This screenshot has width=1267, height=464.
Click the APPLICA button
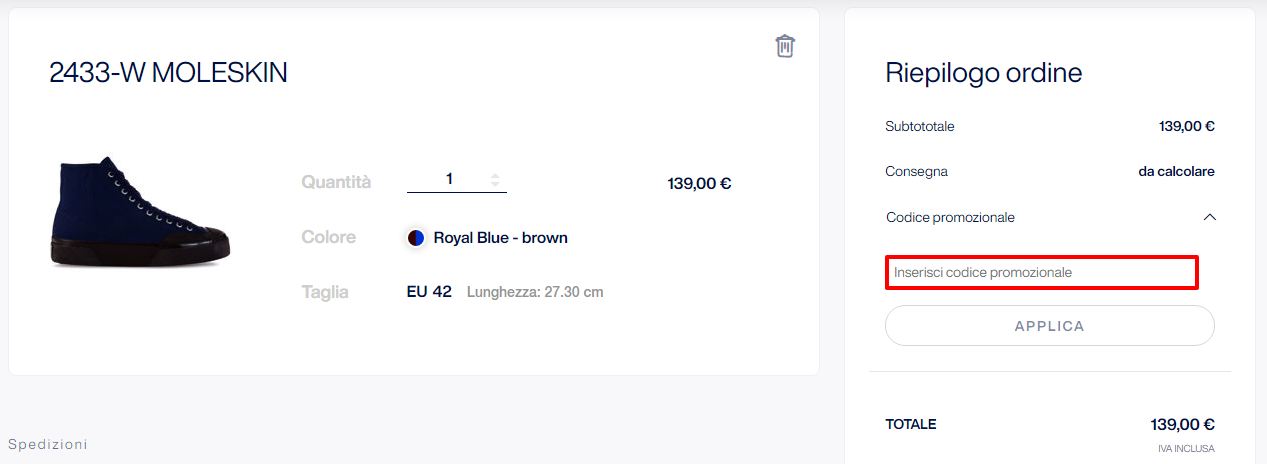(1050, 326)
